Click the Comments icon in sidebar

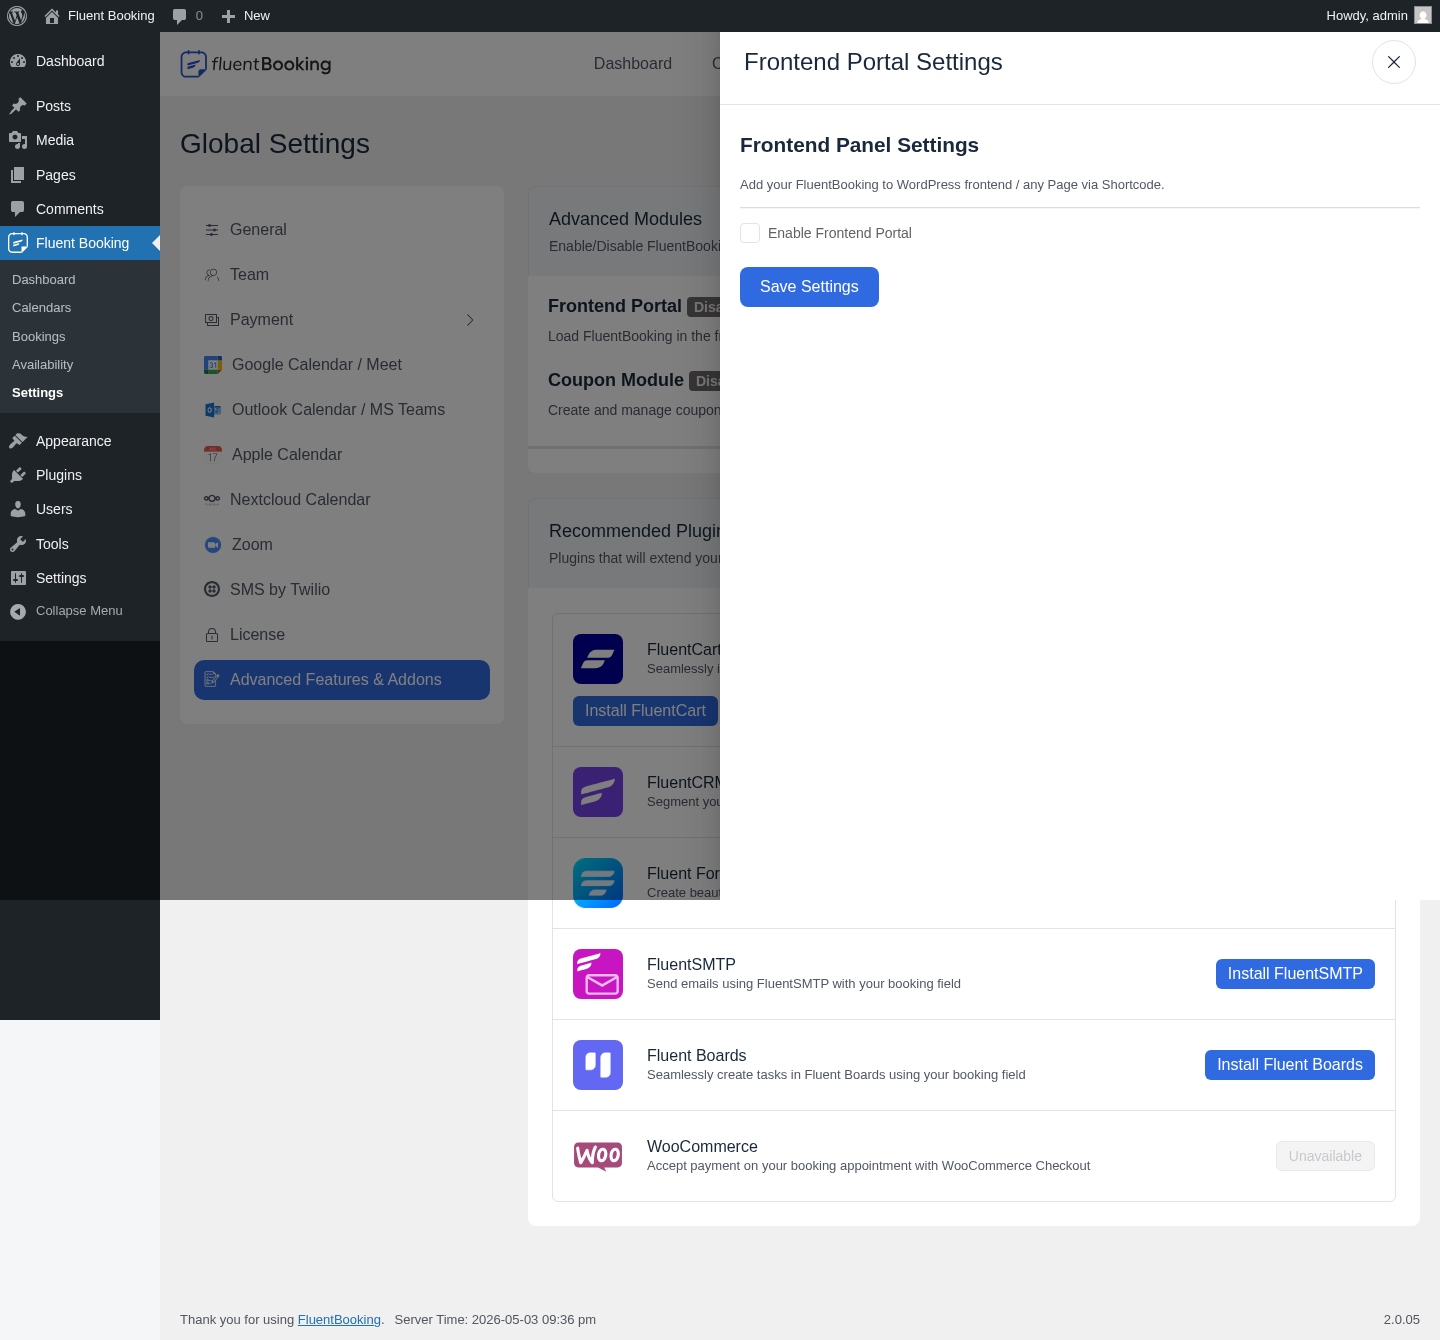(18, 209)
